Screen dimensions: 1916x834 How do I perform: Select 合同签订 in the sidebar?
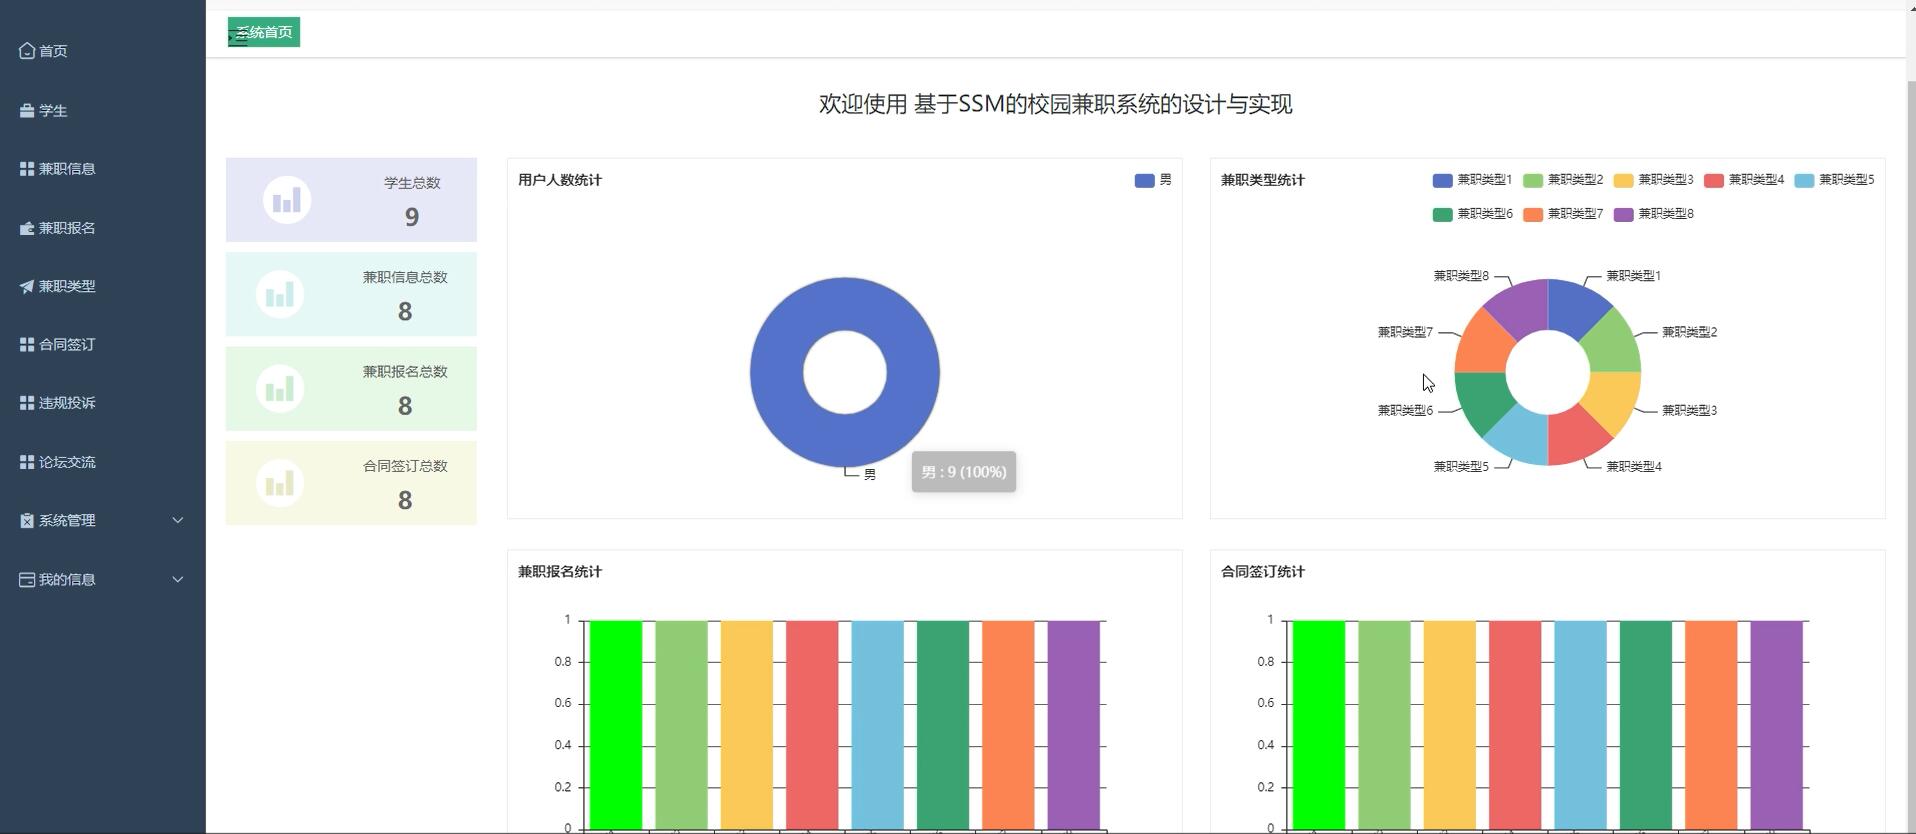(x=103, y=344)
